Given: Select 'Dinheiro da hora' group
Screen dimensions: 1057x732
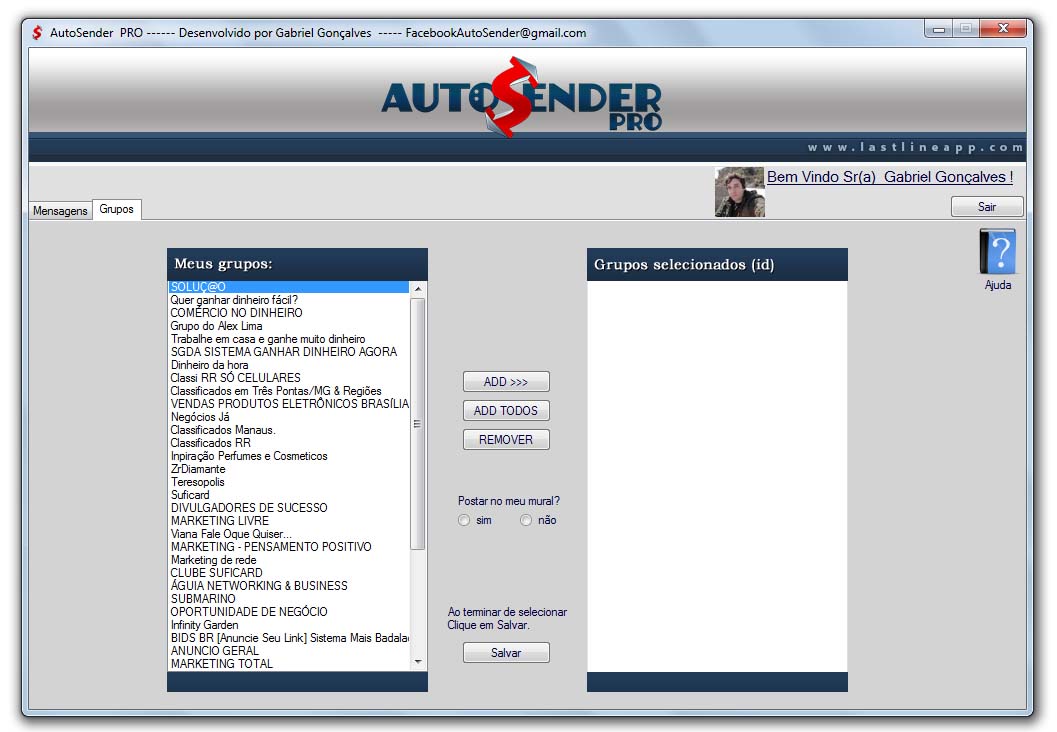Looking at the screenshot, I should coord(289,365).
